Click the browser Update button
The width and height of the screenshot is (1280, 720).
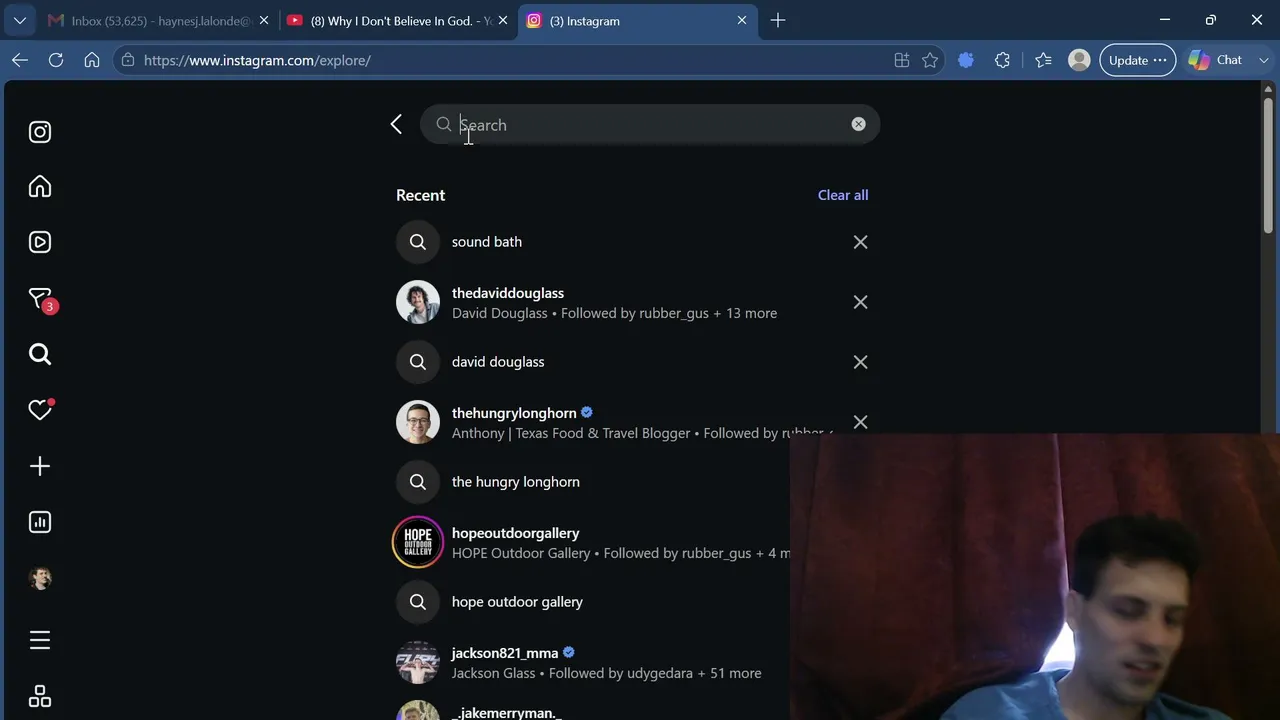tap(1138, 60)
